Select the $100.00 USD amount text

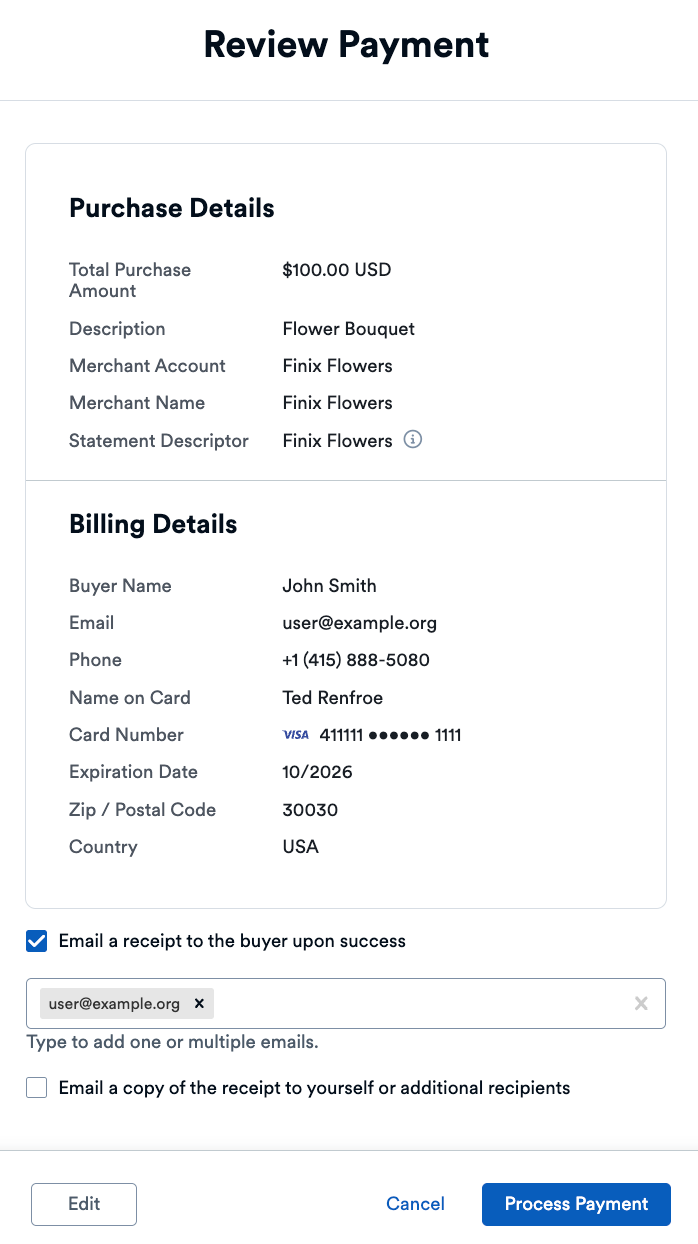point(337,270)
